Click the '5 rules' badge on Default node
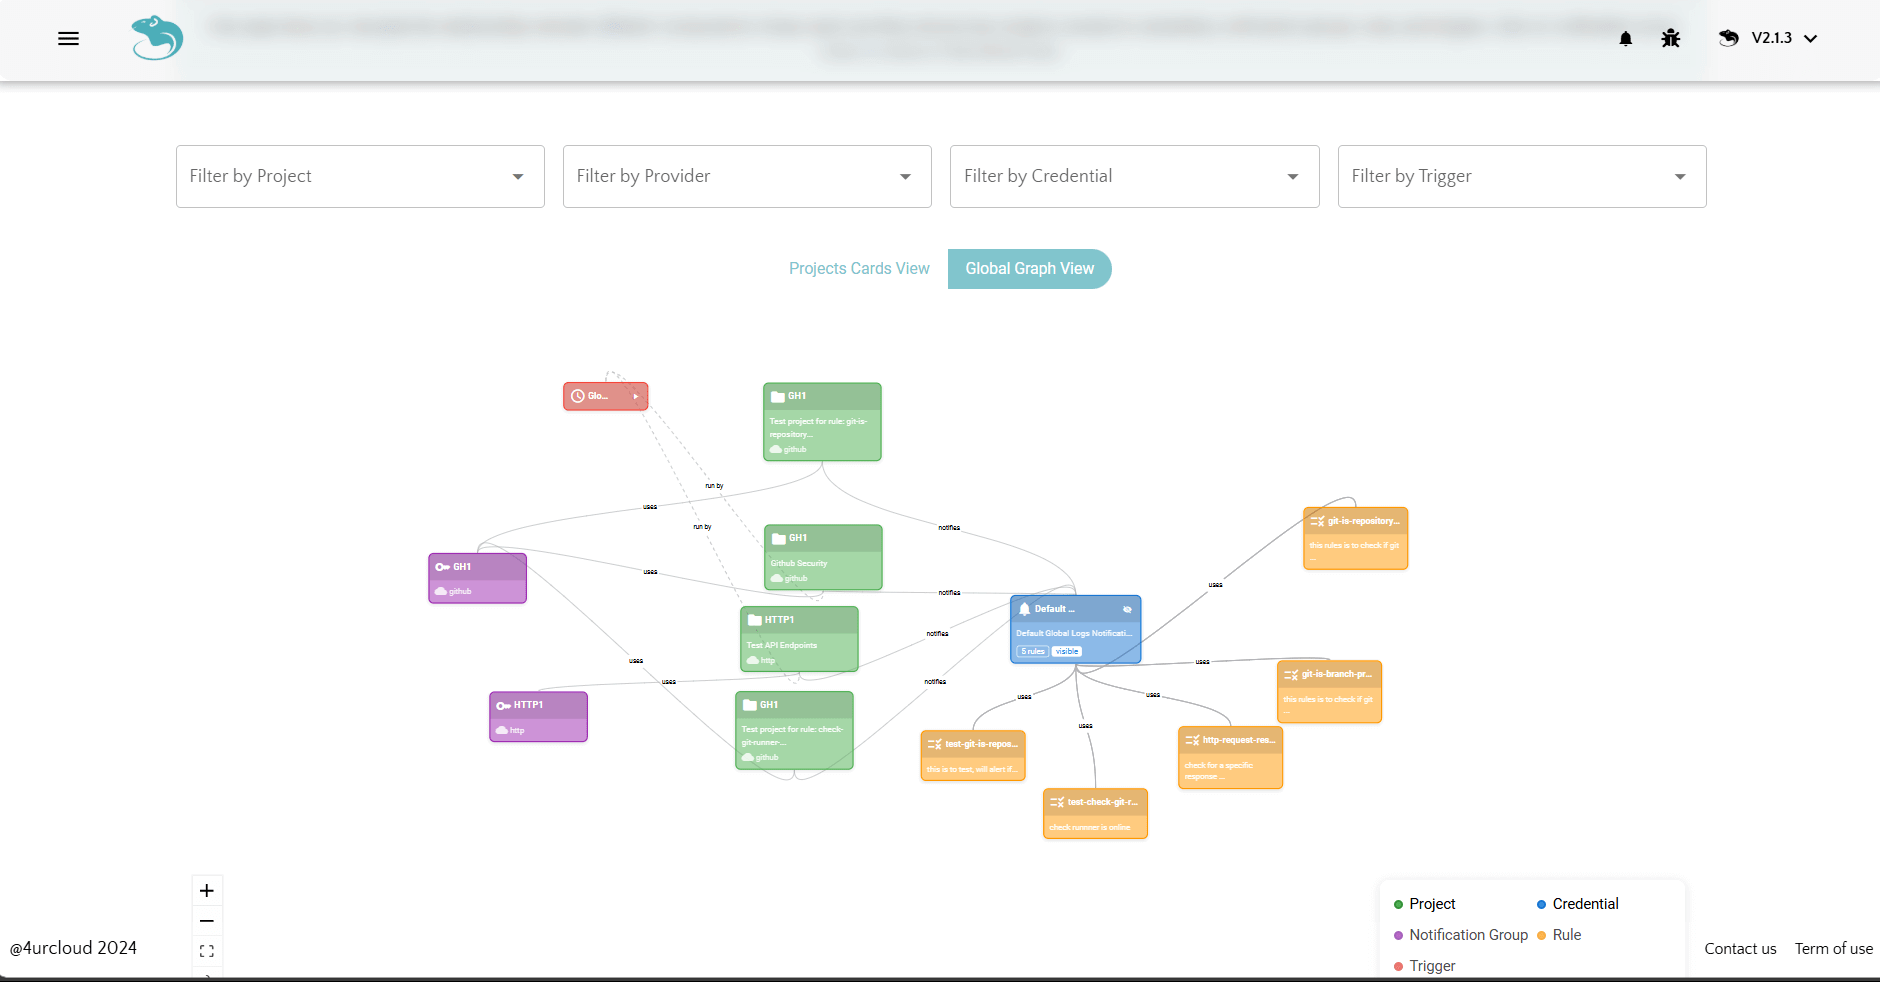The image size is (1880, 982). click(x=1033, y=651)
